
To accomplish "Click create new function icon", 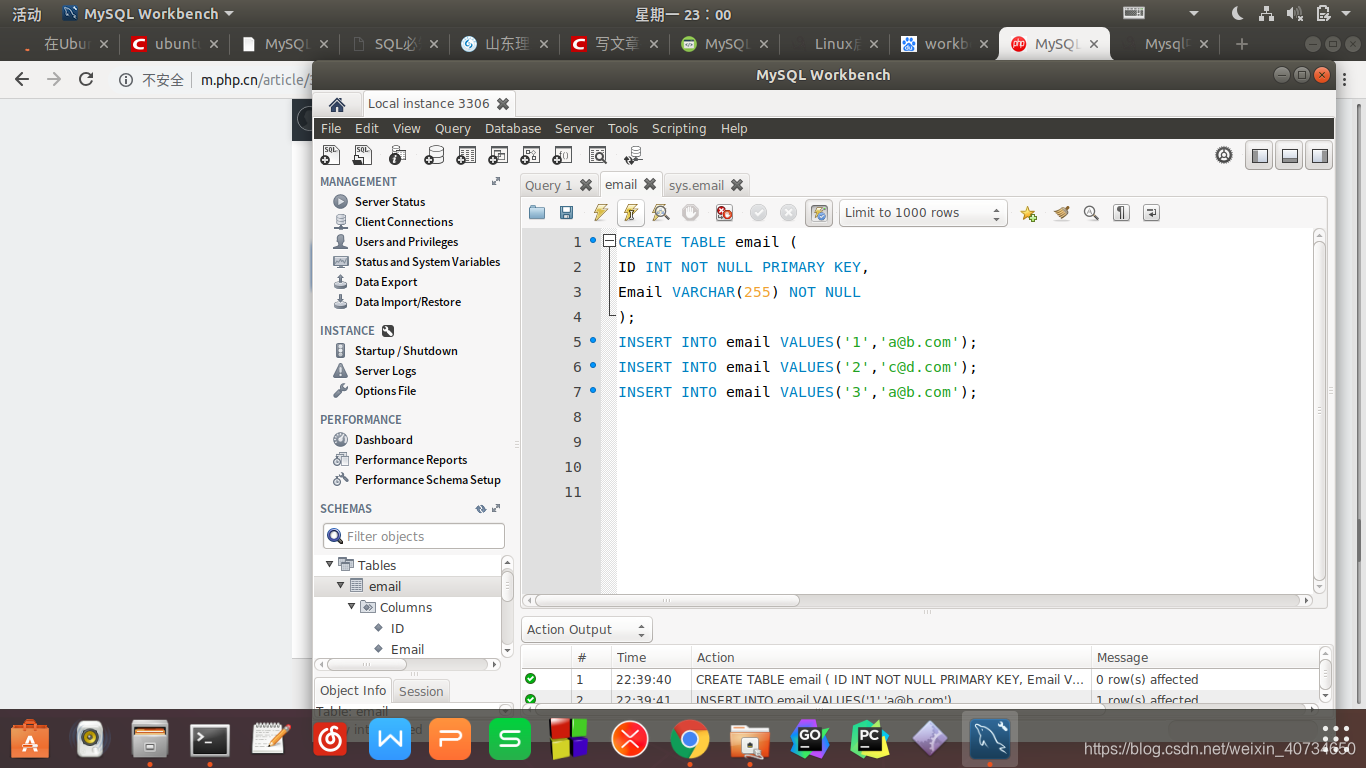I will point(563,155).
